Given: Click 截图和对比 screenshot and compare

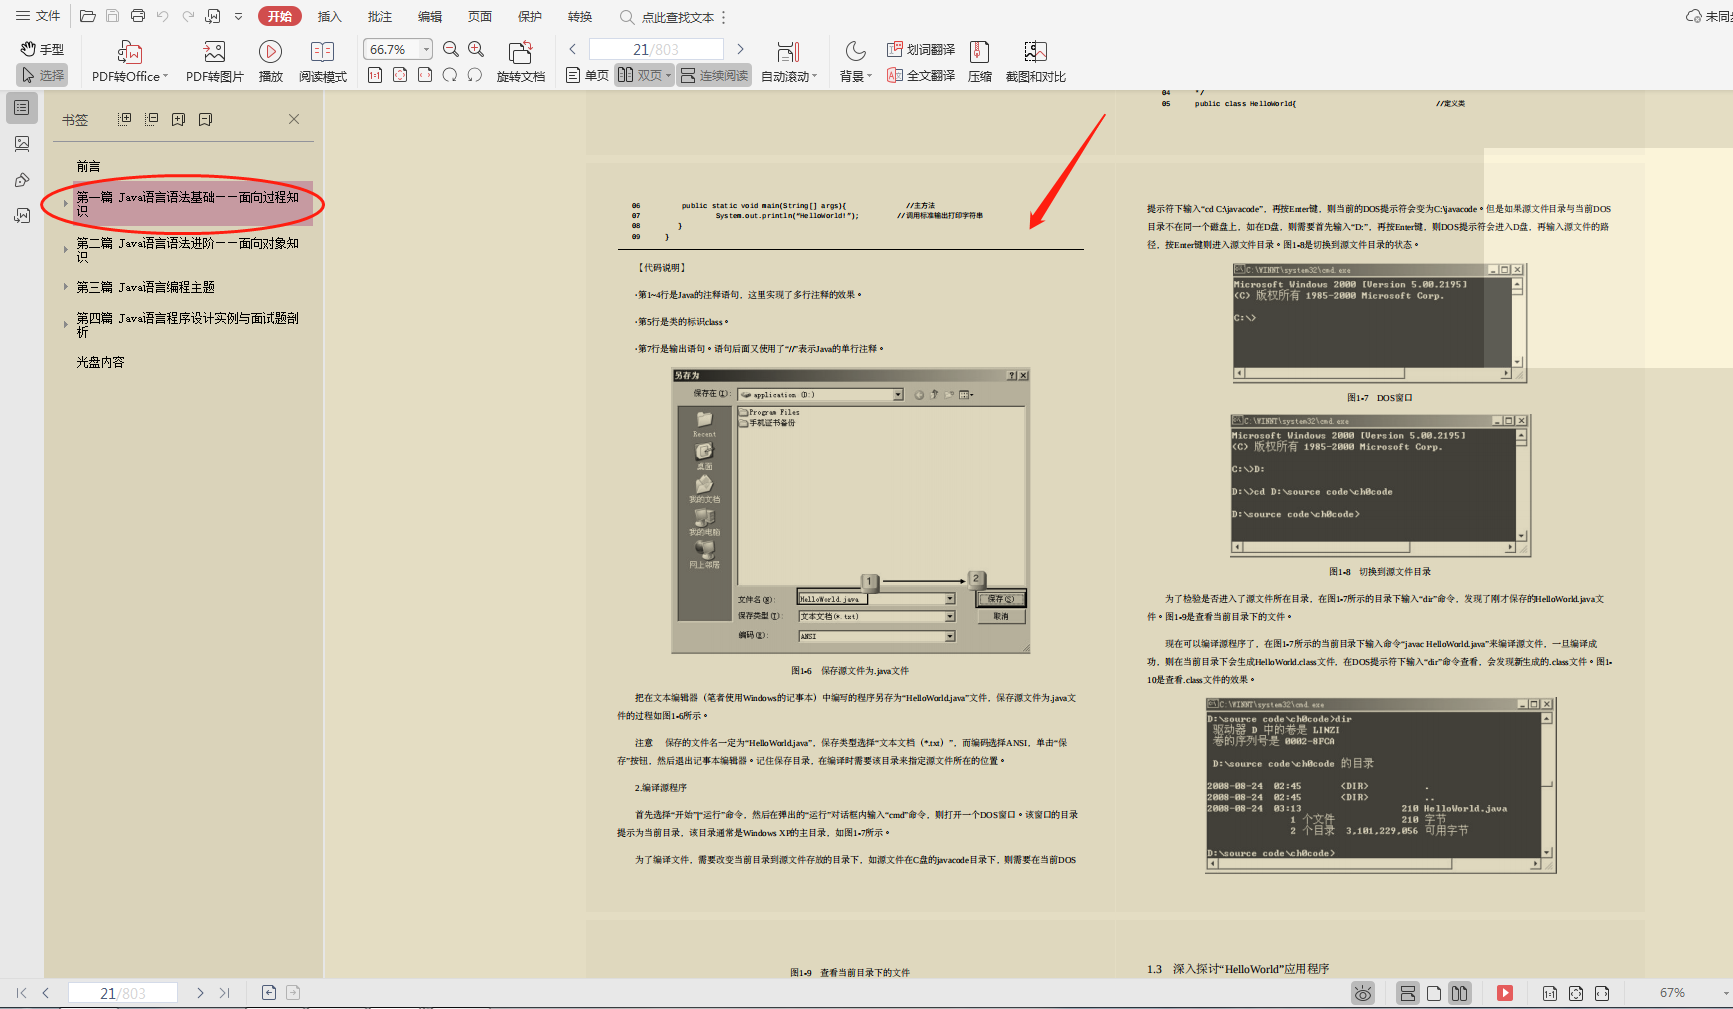Looking at the screenshot, I should pyautogui.click(x=1036, y=62).
